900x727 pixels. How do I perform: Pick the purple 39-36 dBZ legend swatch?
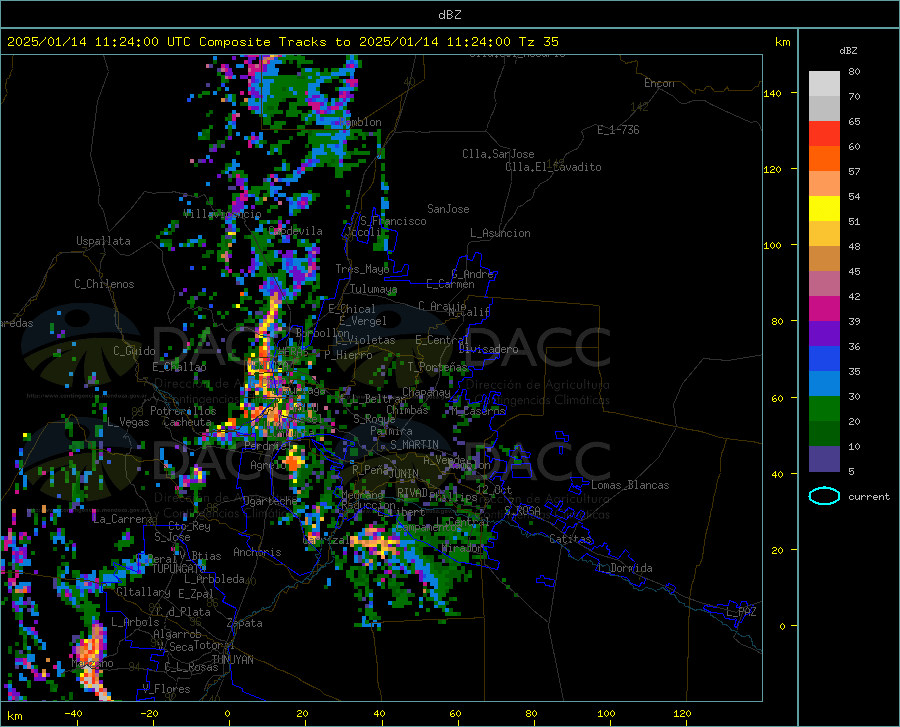[x=824, y=334]
